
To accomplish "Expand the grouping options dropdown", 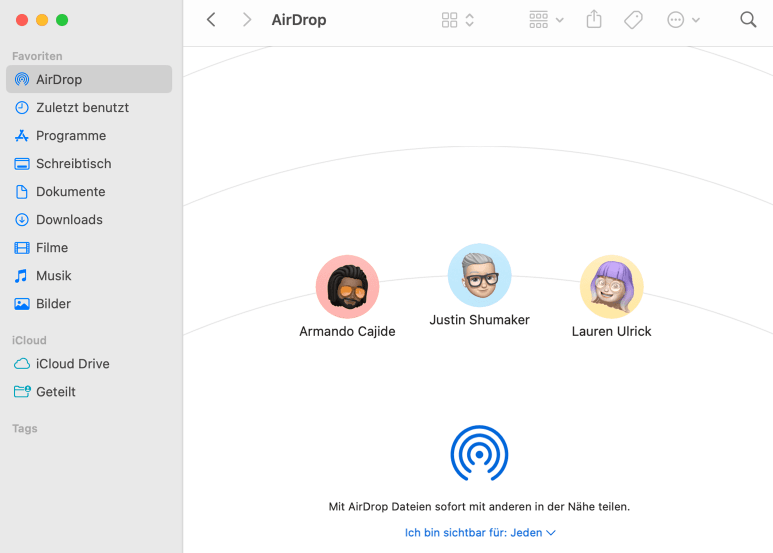I will 546,20.
